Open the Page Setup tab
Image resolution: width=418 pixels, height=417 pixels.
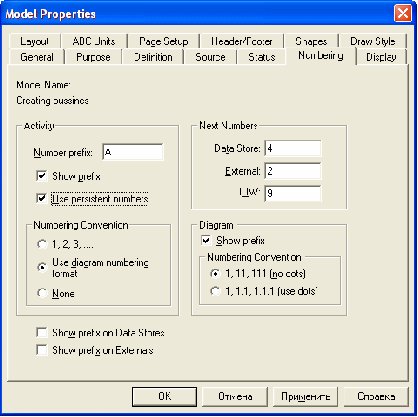(x=164, y=41)
